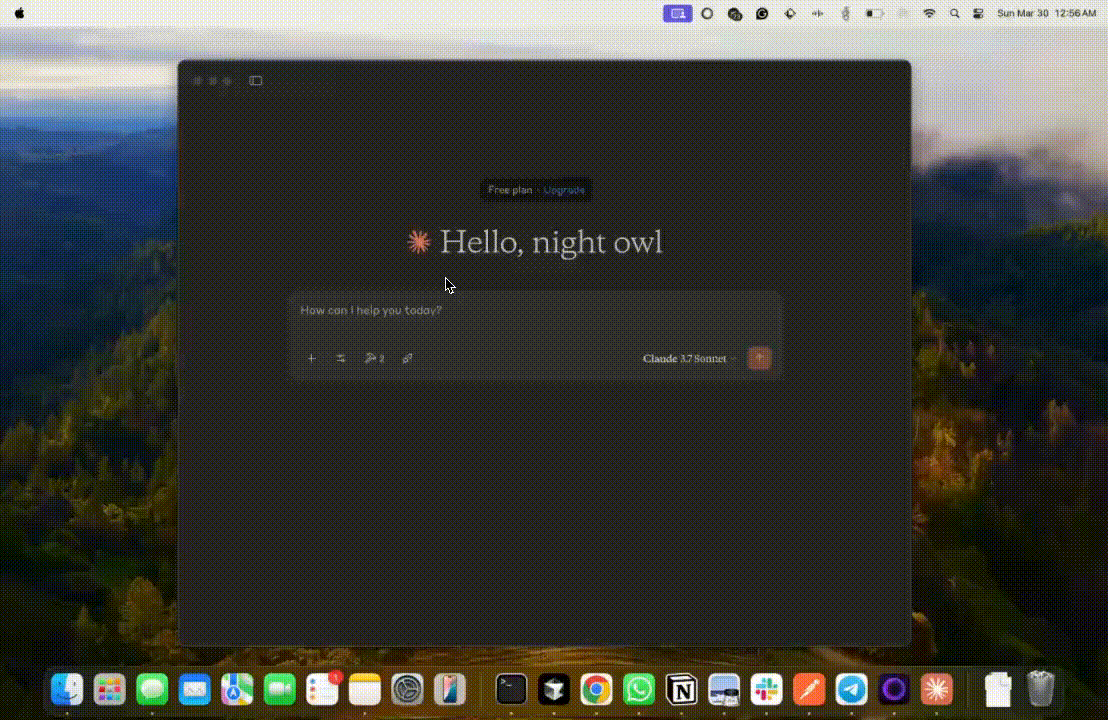Open the Claude app icon in the Dock
1108x720 pixels.
936,689
